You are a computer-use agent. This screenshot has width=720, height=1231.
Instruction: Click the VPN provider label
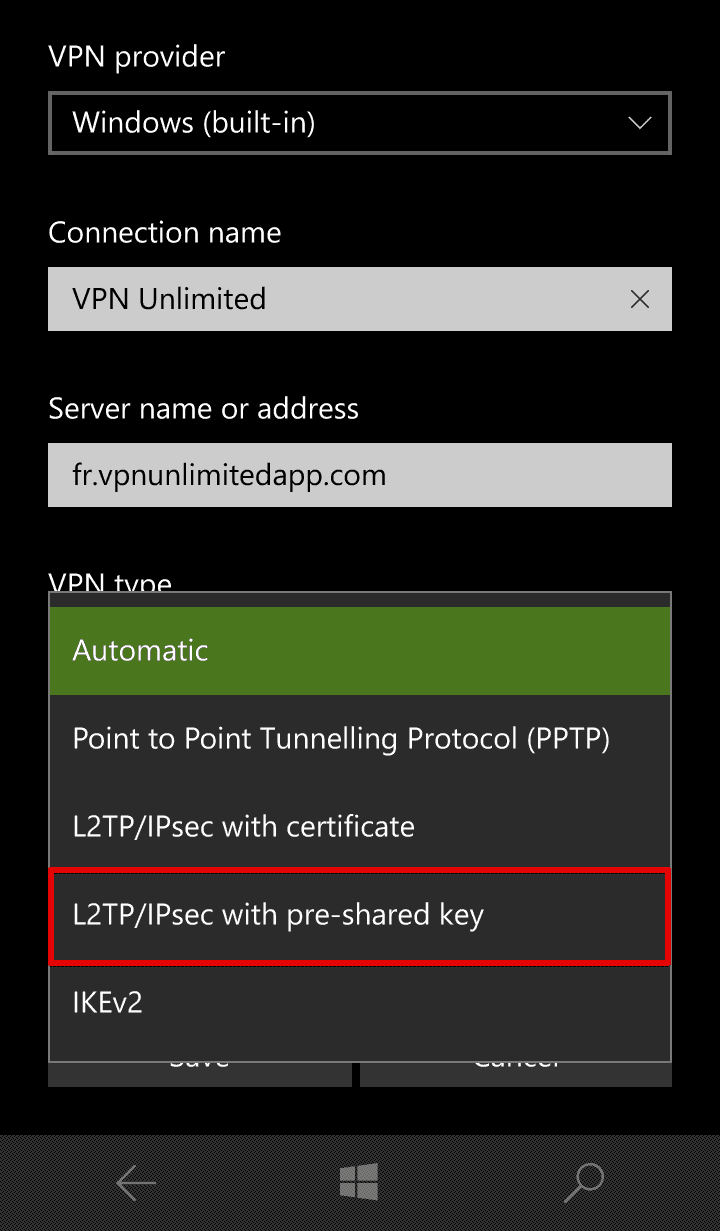[x=137, y=57]
